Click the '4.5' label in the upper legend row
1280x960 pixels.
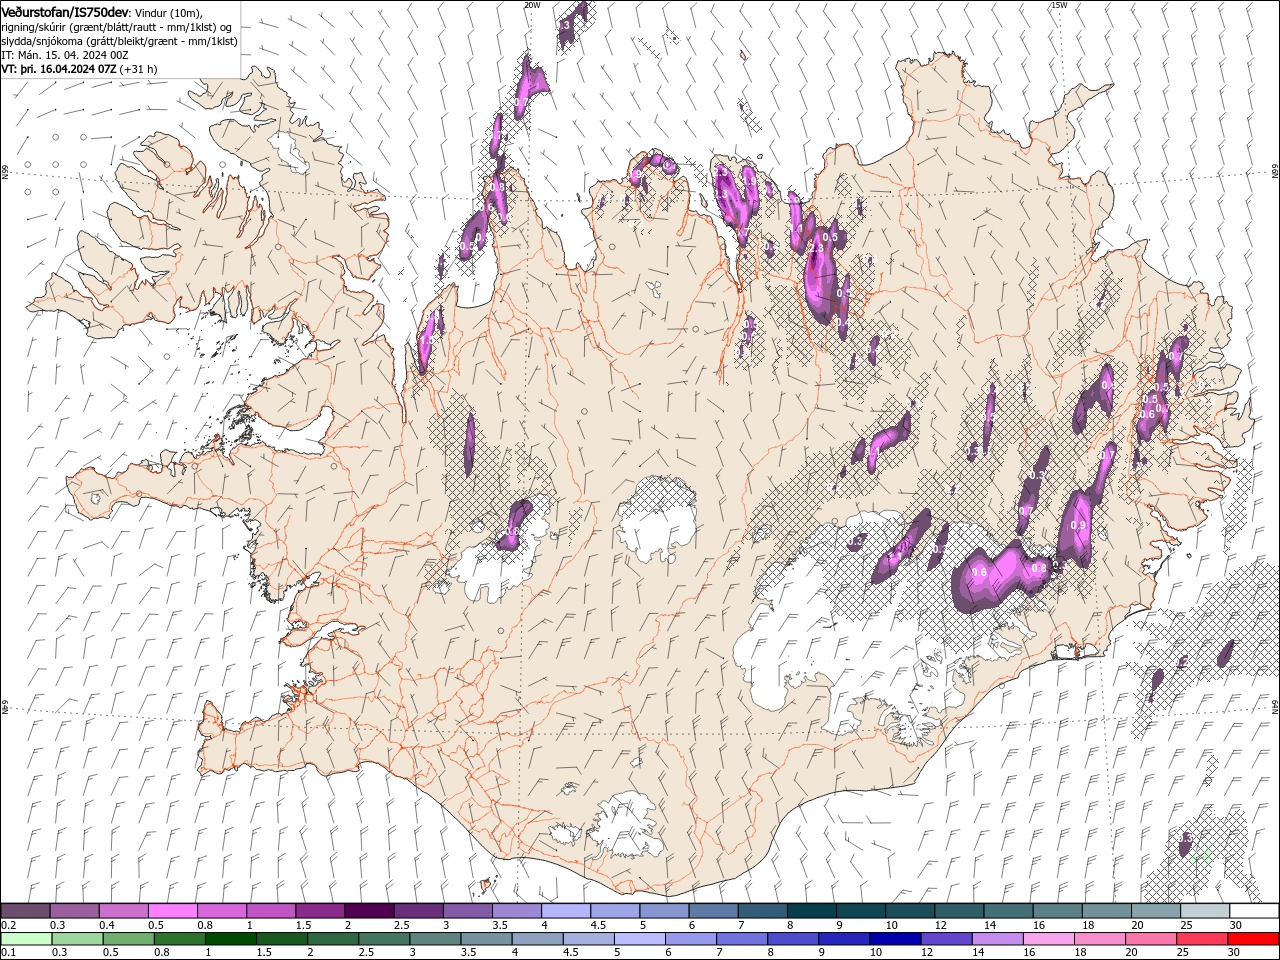pyautogui.click(x=598, y=925)
